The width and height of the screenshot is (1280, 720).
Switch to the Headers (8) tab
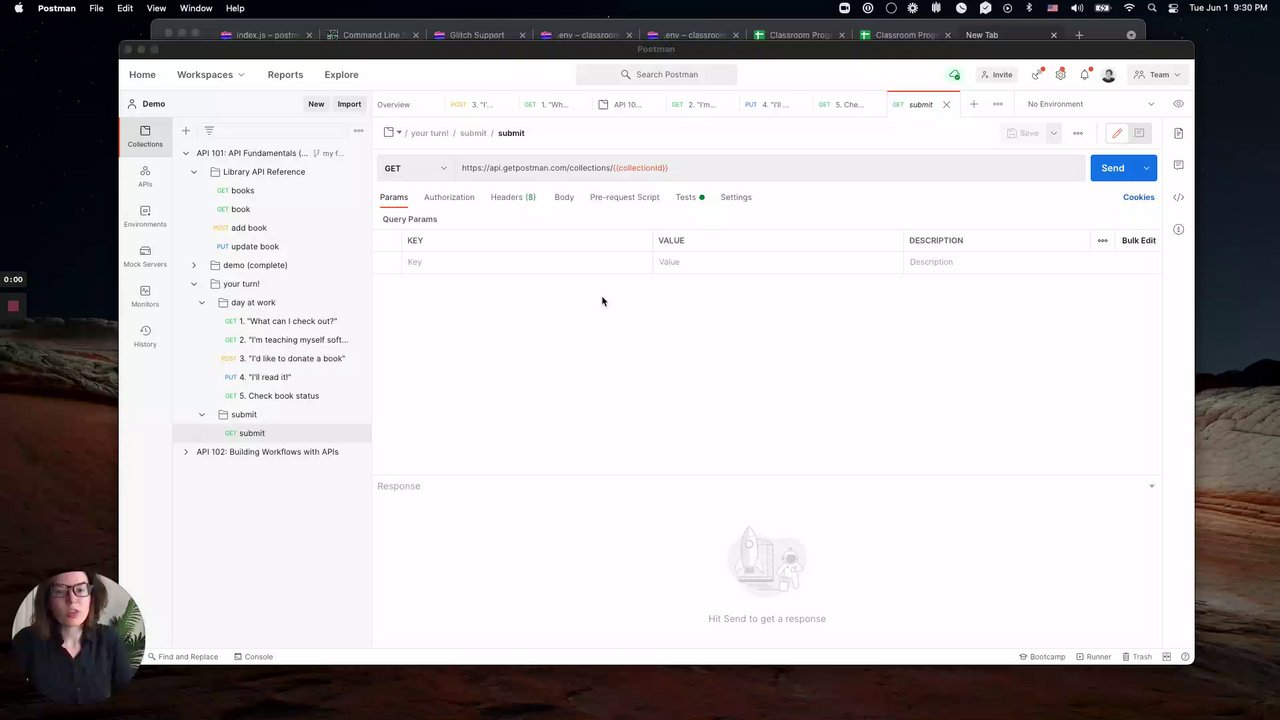coord(513,197)
